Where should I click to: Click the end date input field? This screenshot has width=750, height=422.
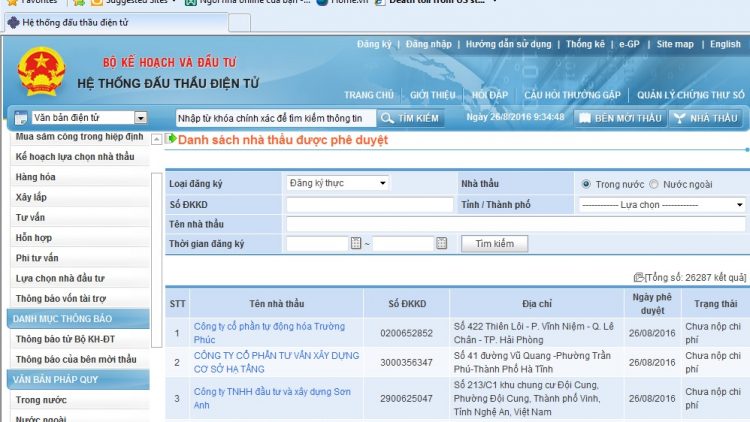(403, 244)
